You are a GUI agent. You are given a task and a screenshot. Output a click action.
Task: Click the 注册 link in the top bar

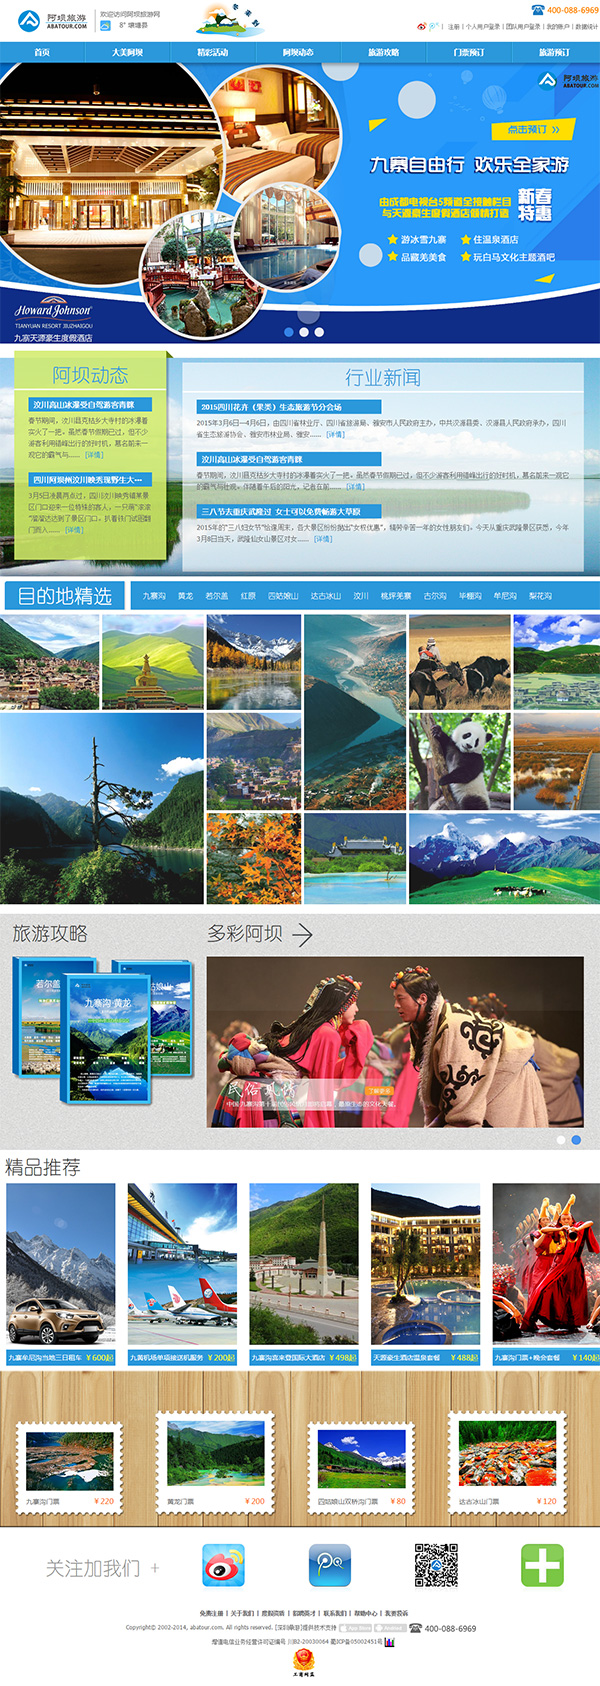pos(454,27)
